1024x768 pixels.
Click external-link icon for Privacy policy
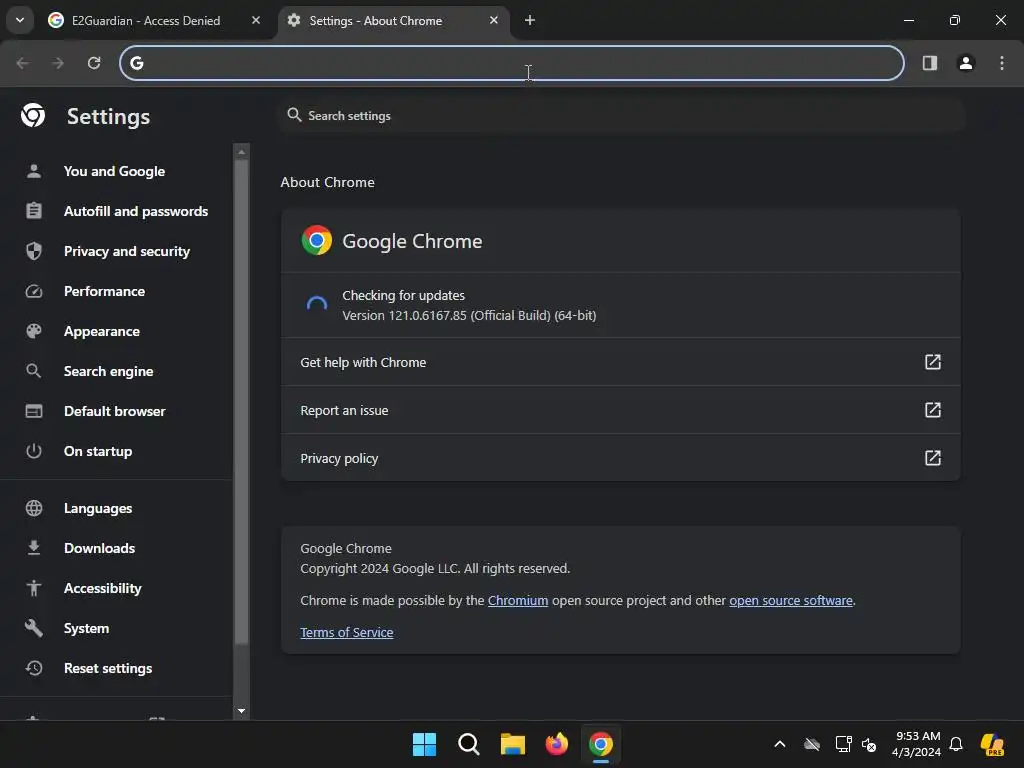pyautogui.click(x=933, y=458)
